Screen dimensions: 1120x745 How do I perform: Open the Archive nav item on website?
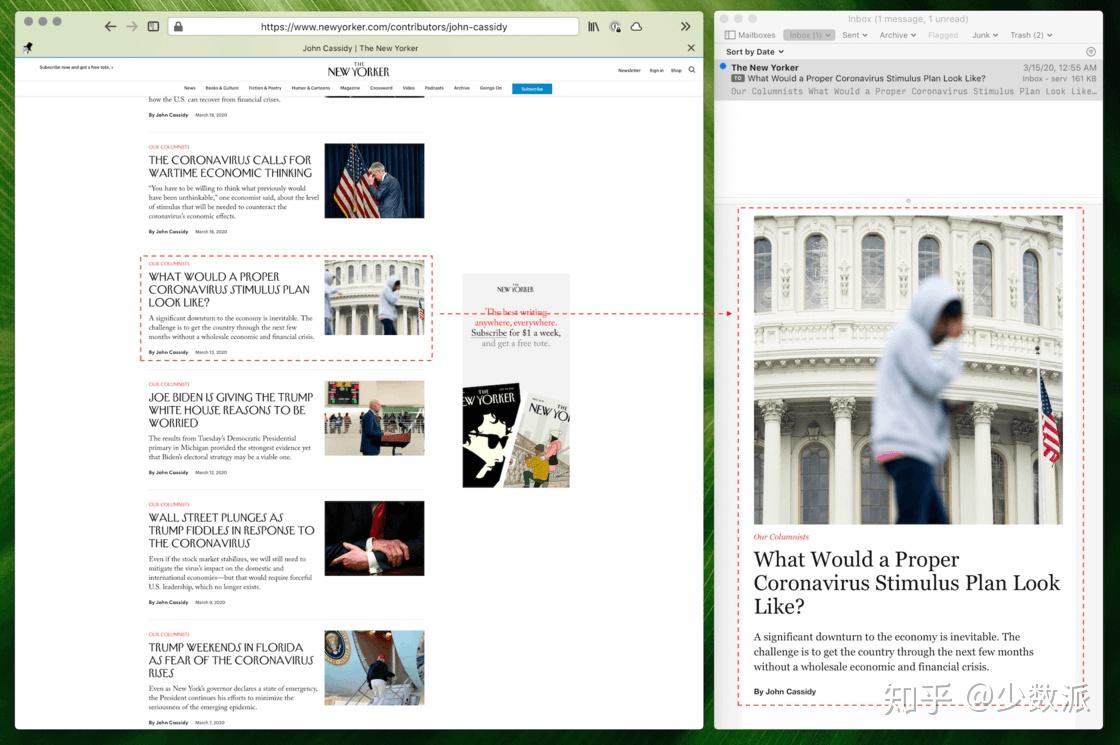(462, 88)
